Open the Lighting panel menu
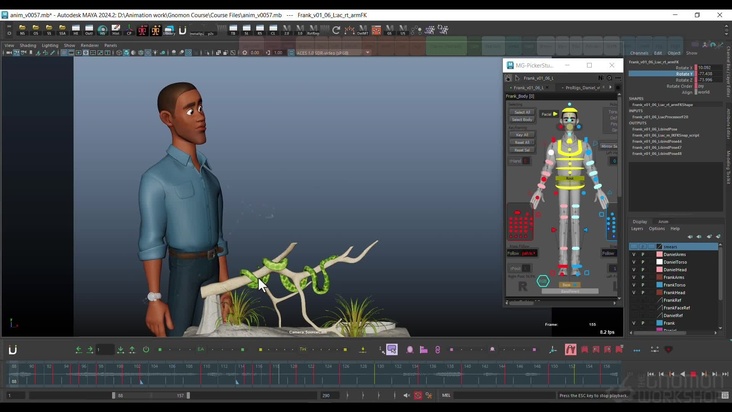732x412 pixels. [x=49, y=45]
